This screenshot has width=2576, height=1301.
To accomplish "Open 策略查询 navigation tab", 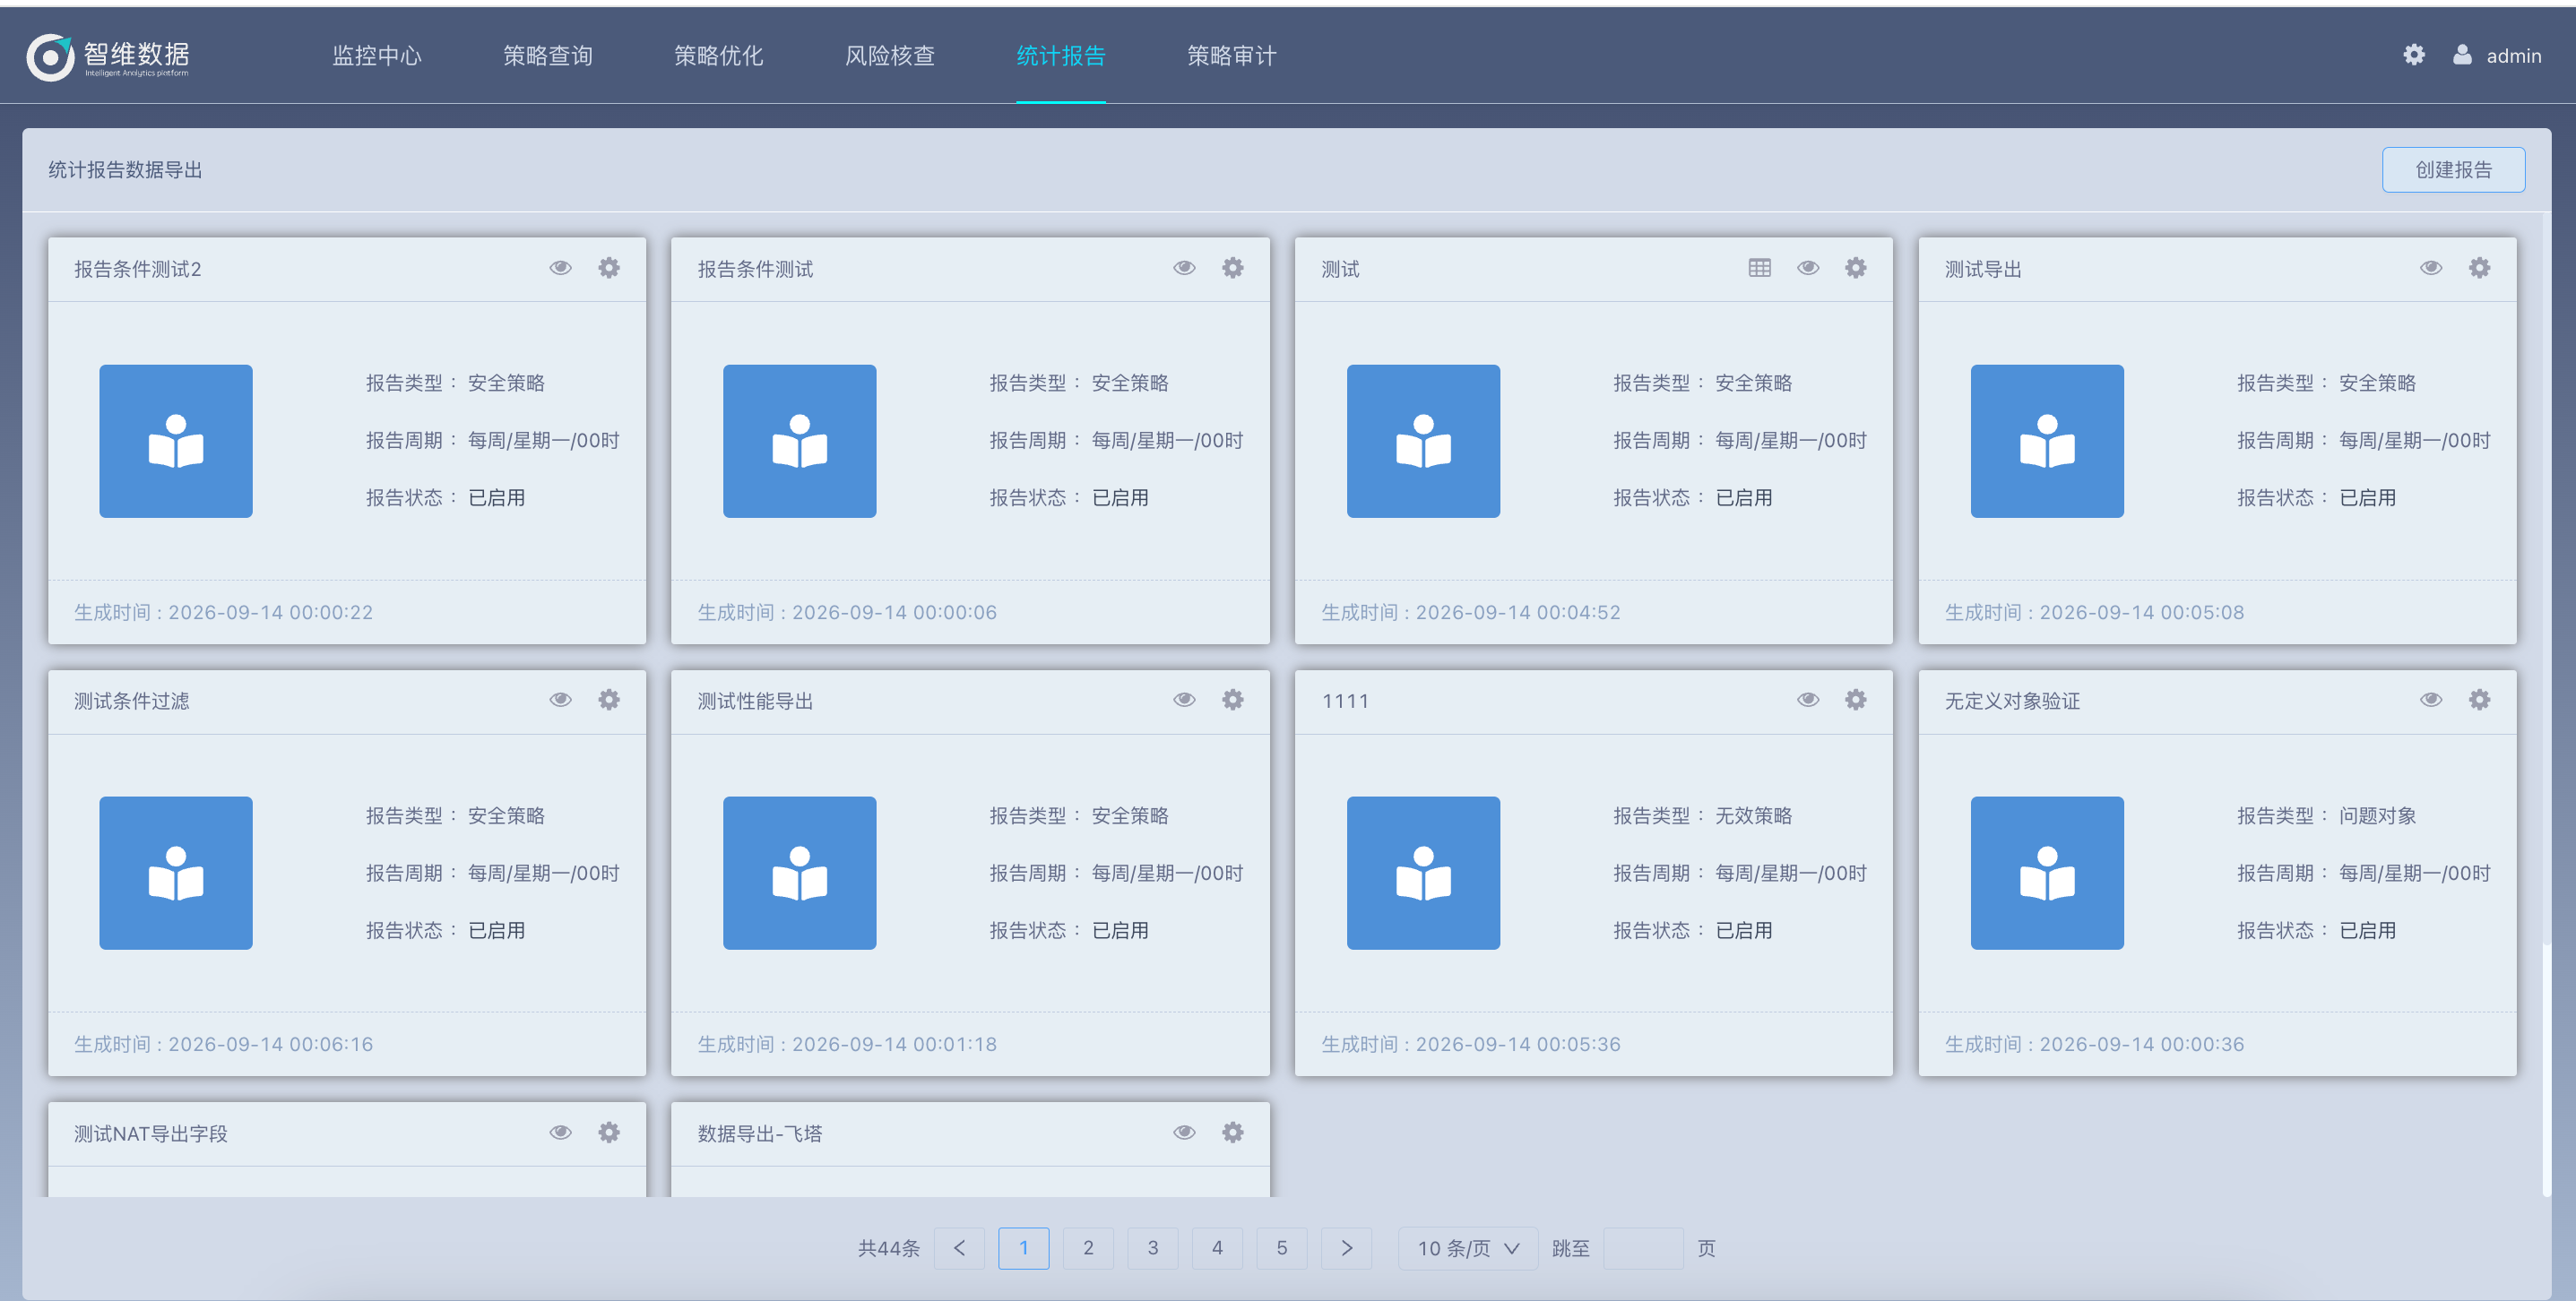I will (548, 56).
